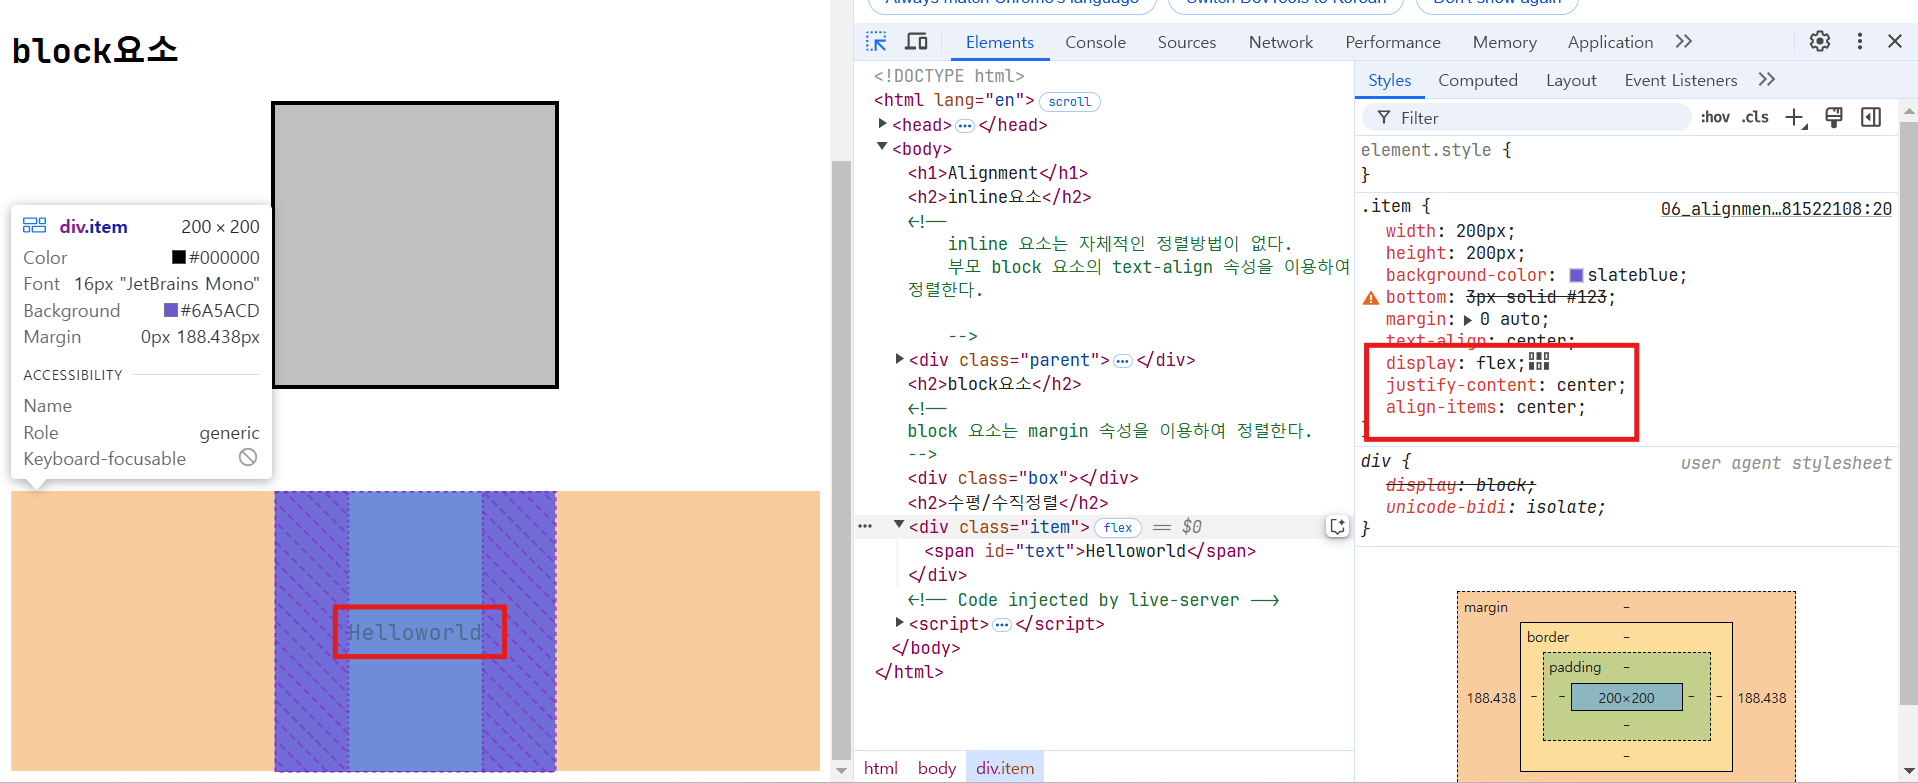Open the flexbox editor icon next to display: flex
Image resolution: width=1918 pixels, height=783 pixels.
1539,362
